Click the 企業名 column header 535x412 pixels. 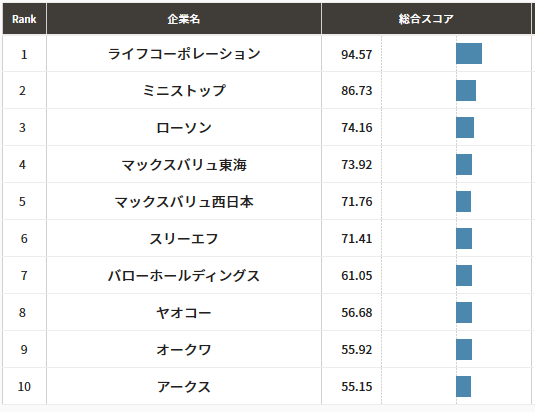tap(184, 19)
